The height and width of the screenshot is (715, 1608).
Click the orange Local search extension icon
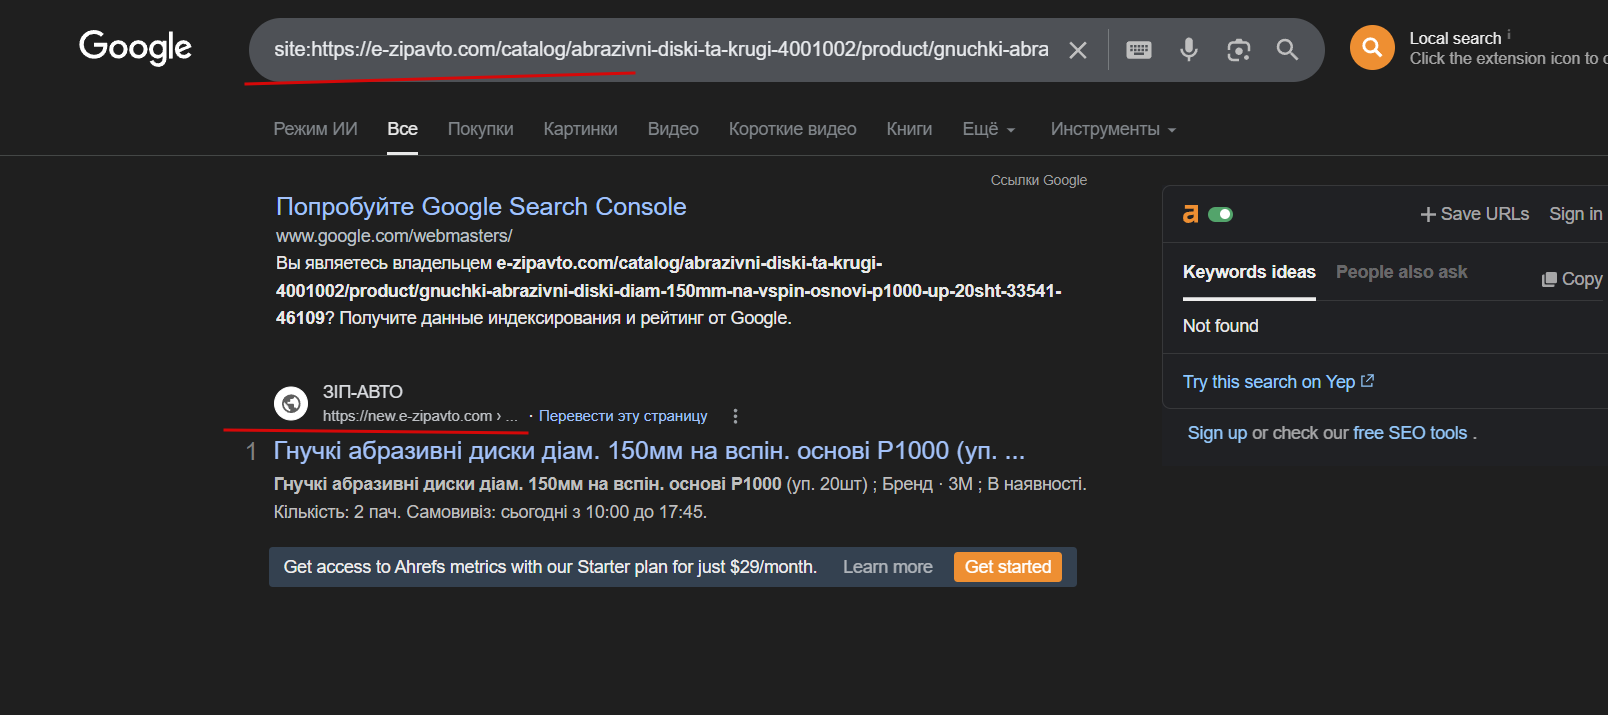click(x=1372, y=47)
